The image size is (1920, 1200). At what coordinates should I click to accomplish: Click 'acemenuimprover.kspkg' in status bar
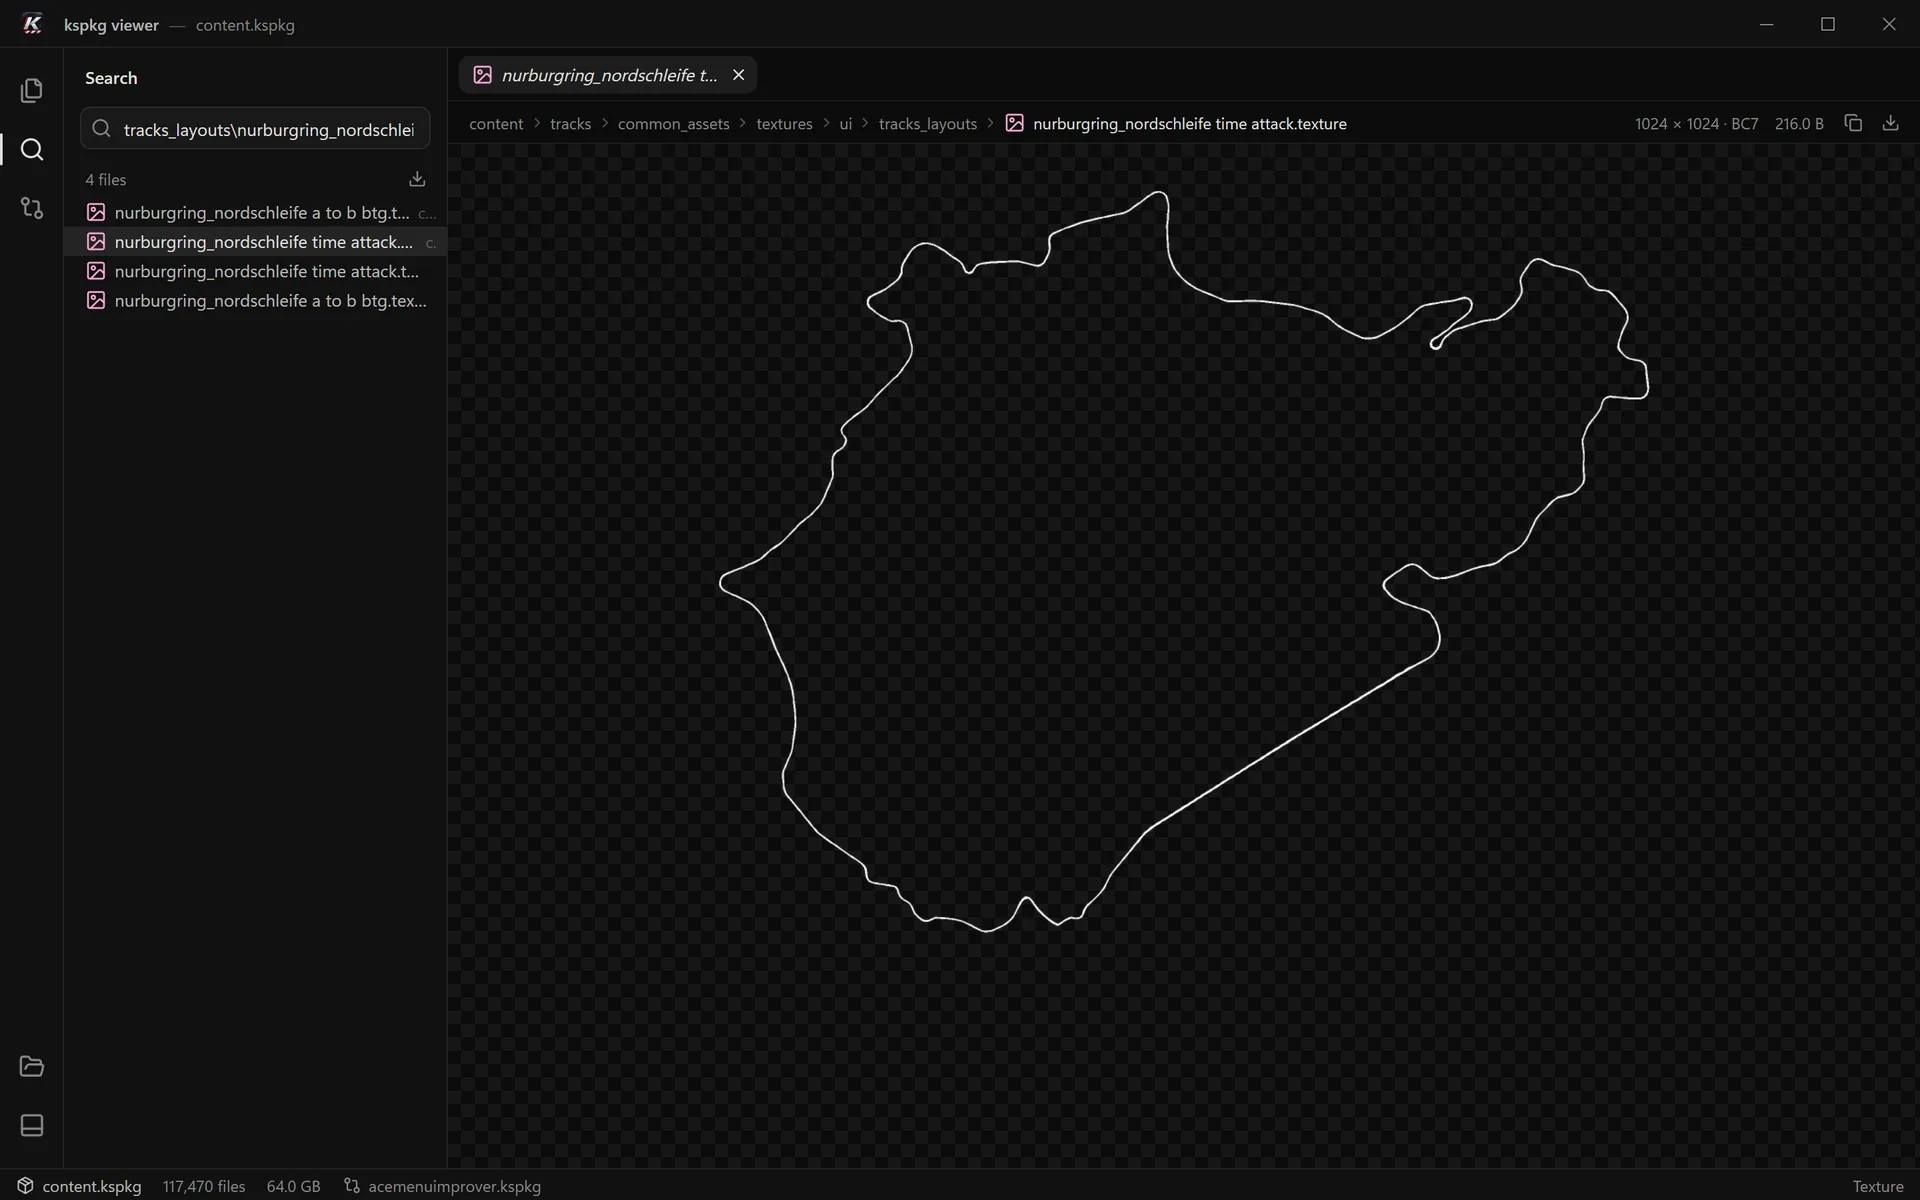454,1186
